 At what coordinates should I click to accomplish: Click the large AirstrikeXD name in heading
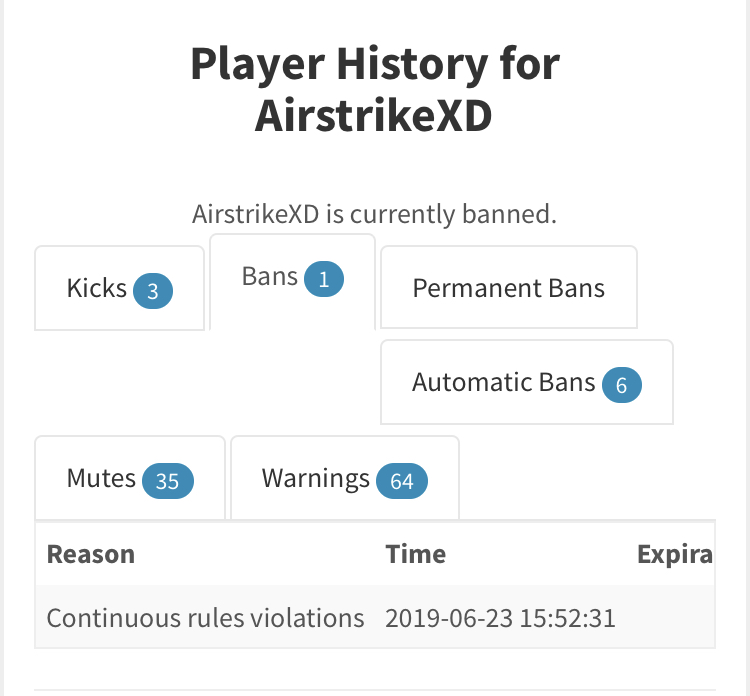pos(374,116)
